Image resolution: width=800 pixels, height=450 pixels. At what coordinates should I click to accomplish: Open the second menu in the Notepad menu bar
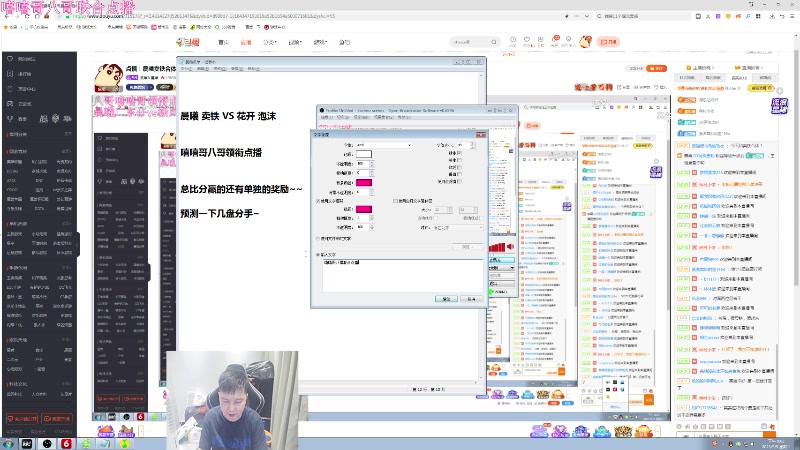click(x=203, y=68)
